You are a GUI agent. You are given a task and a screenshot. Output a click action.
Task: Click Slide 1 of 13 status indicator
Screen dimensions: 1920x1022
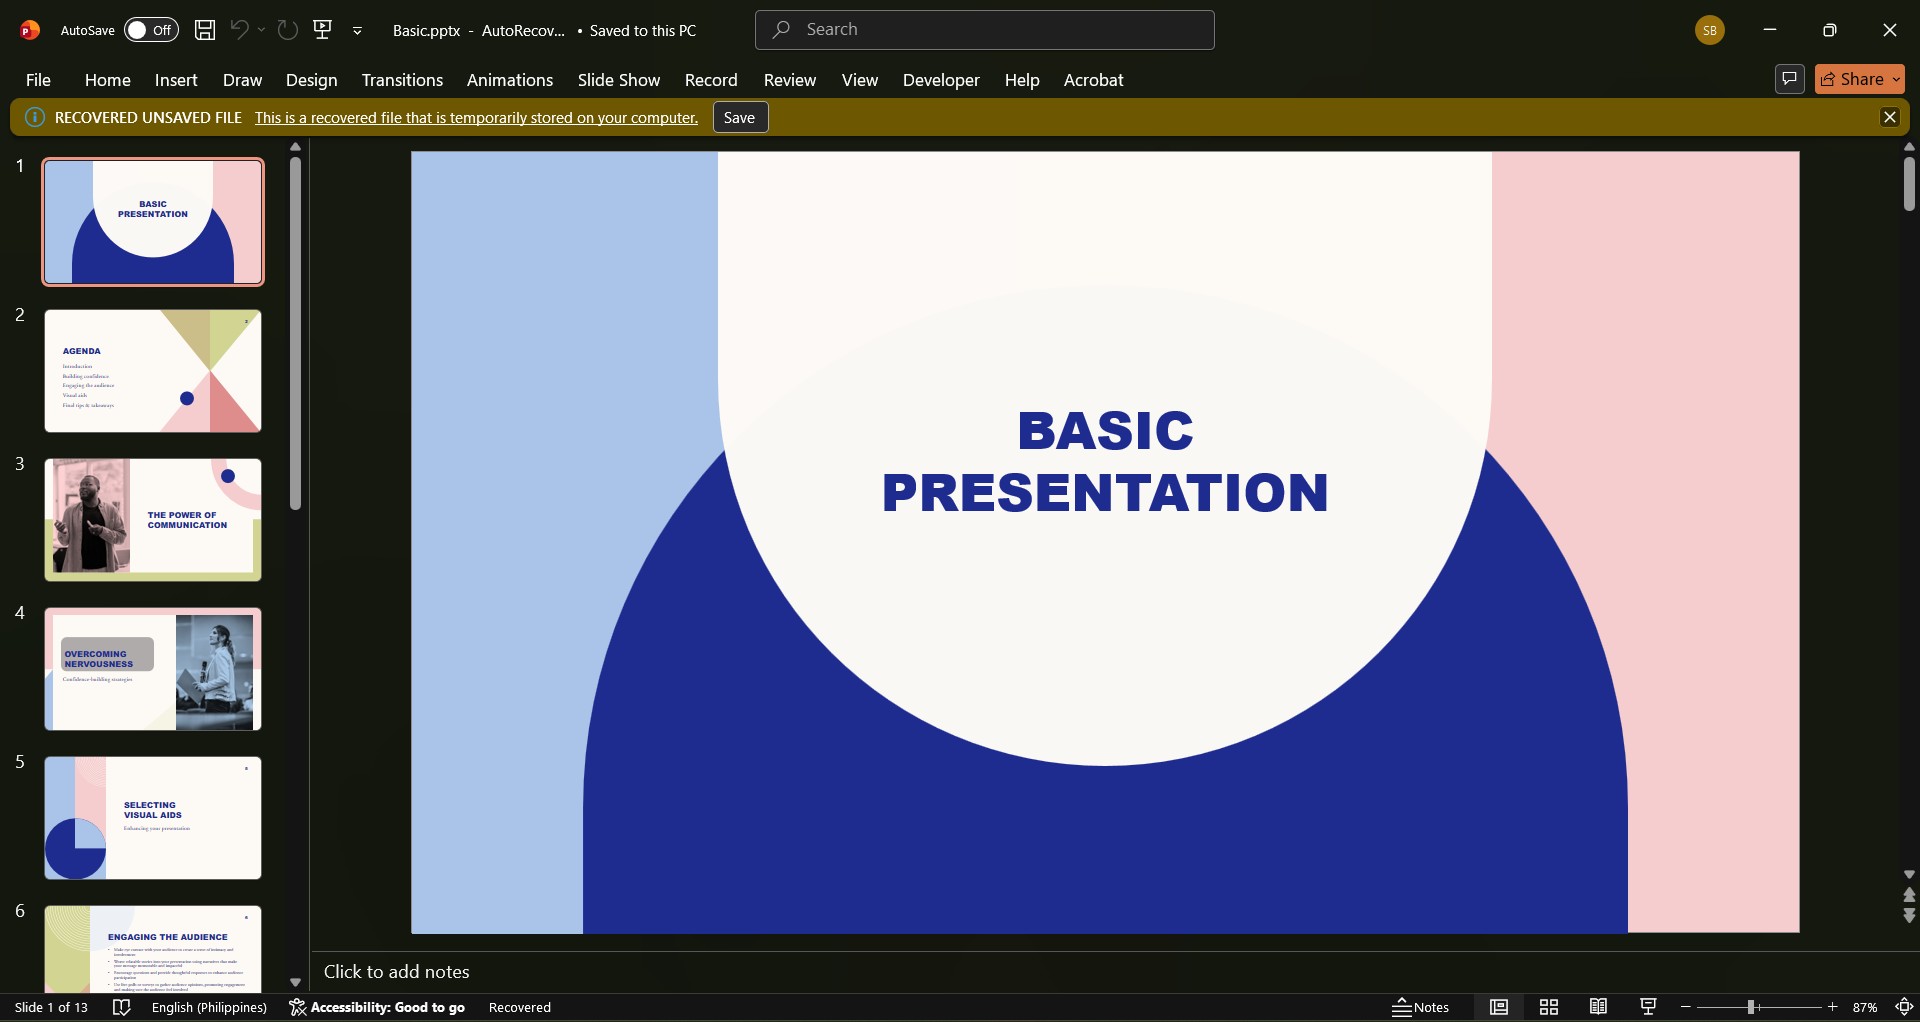(x=51, y=1007)
